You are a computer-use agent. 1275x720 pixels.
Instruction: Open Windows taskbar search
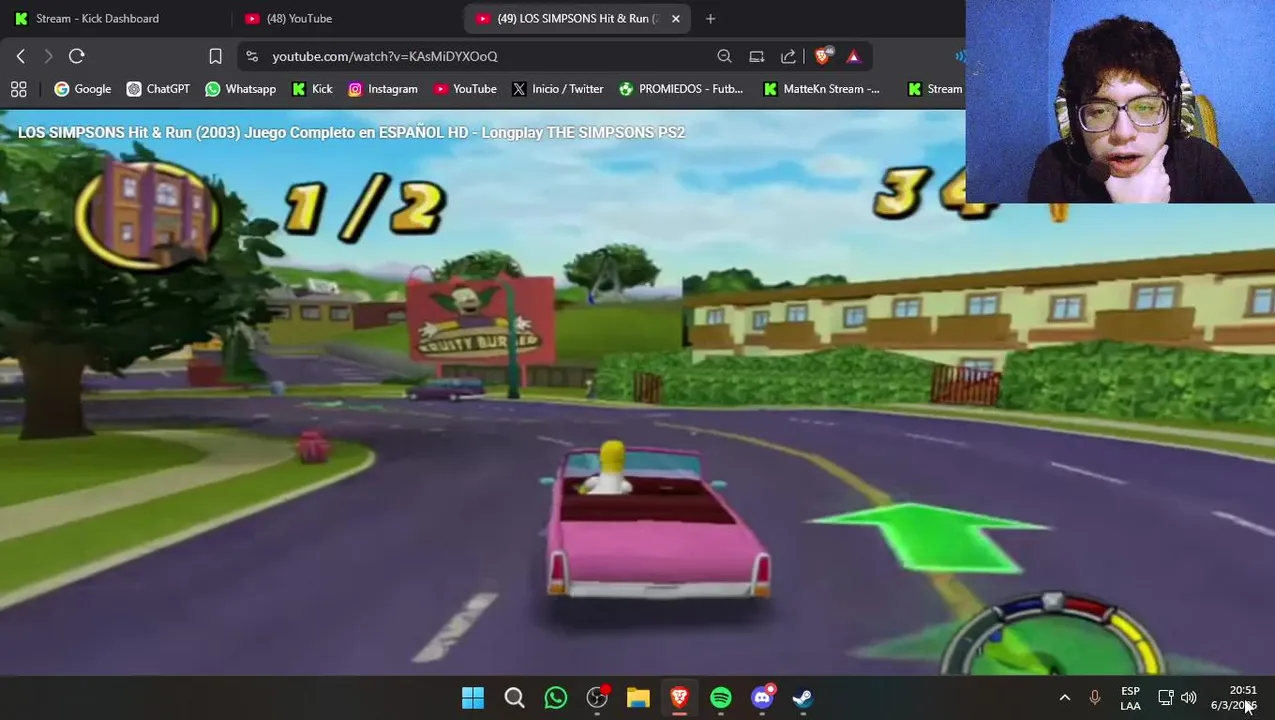514,698
